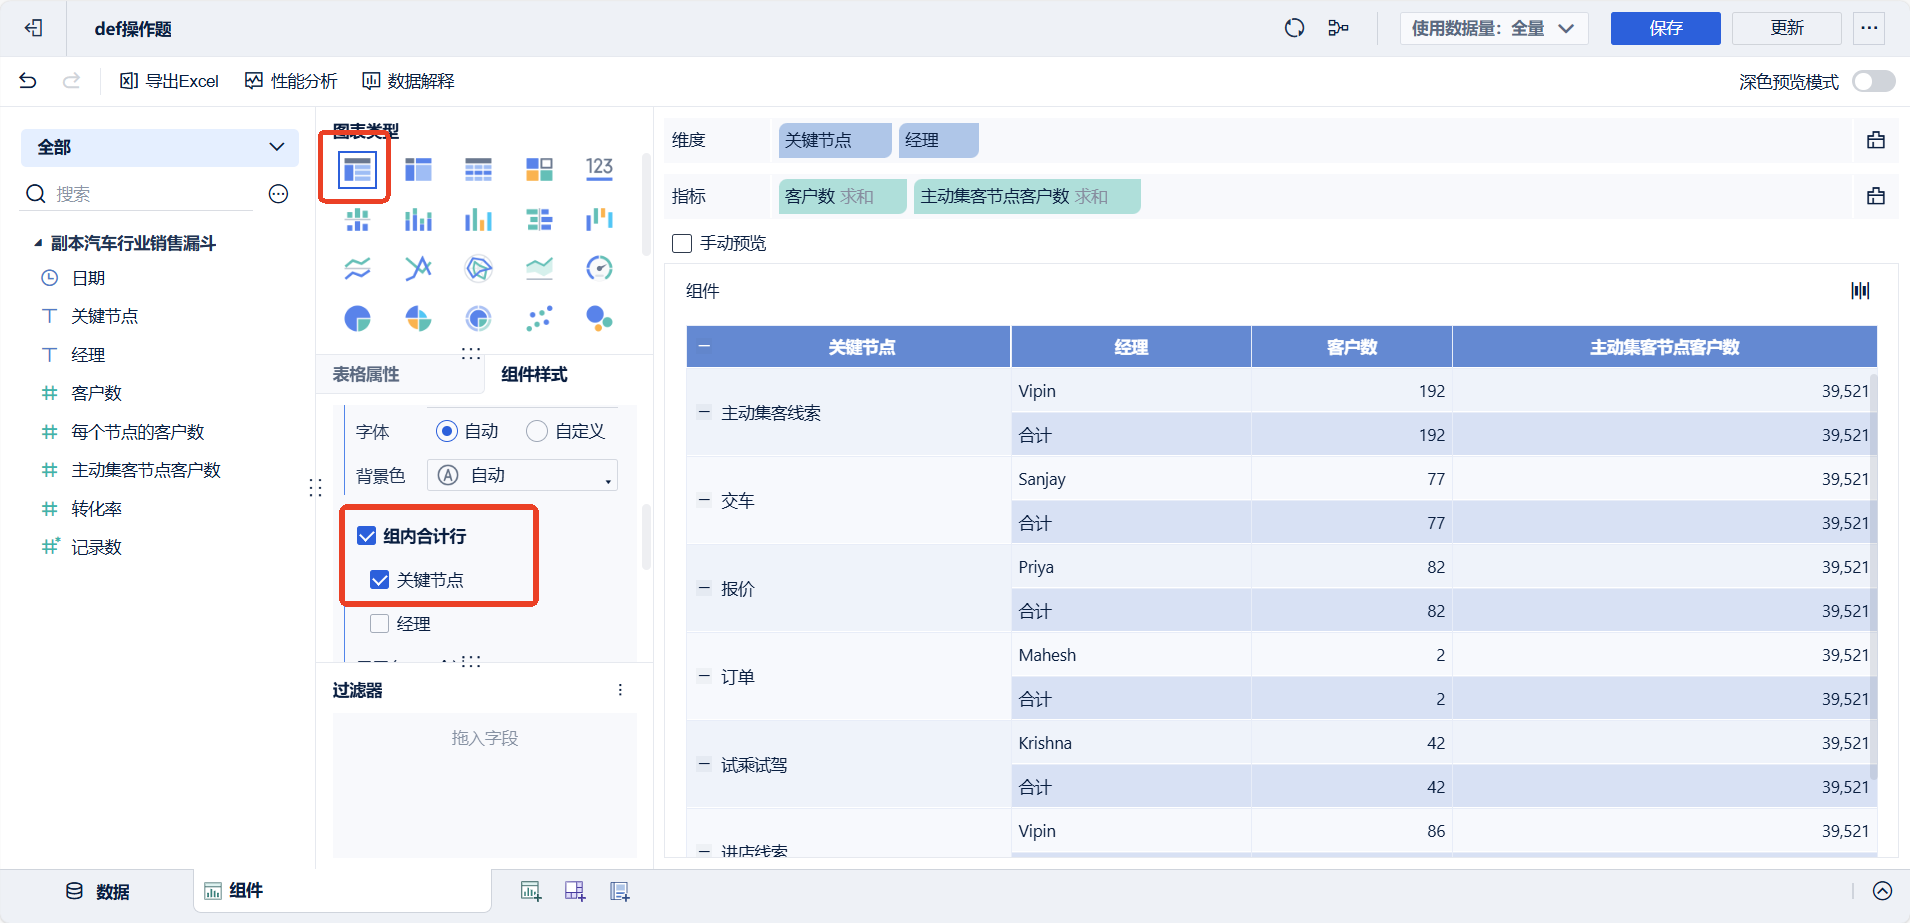Collapse the 报价 row group
The image size is (1910, 923).
point(704,588)
